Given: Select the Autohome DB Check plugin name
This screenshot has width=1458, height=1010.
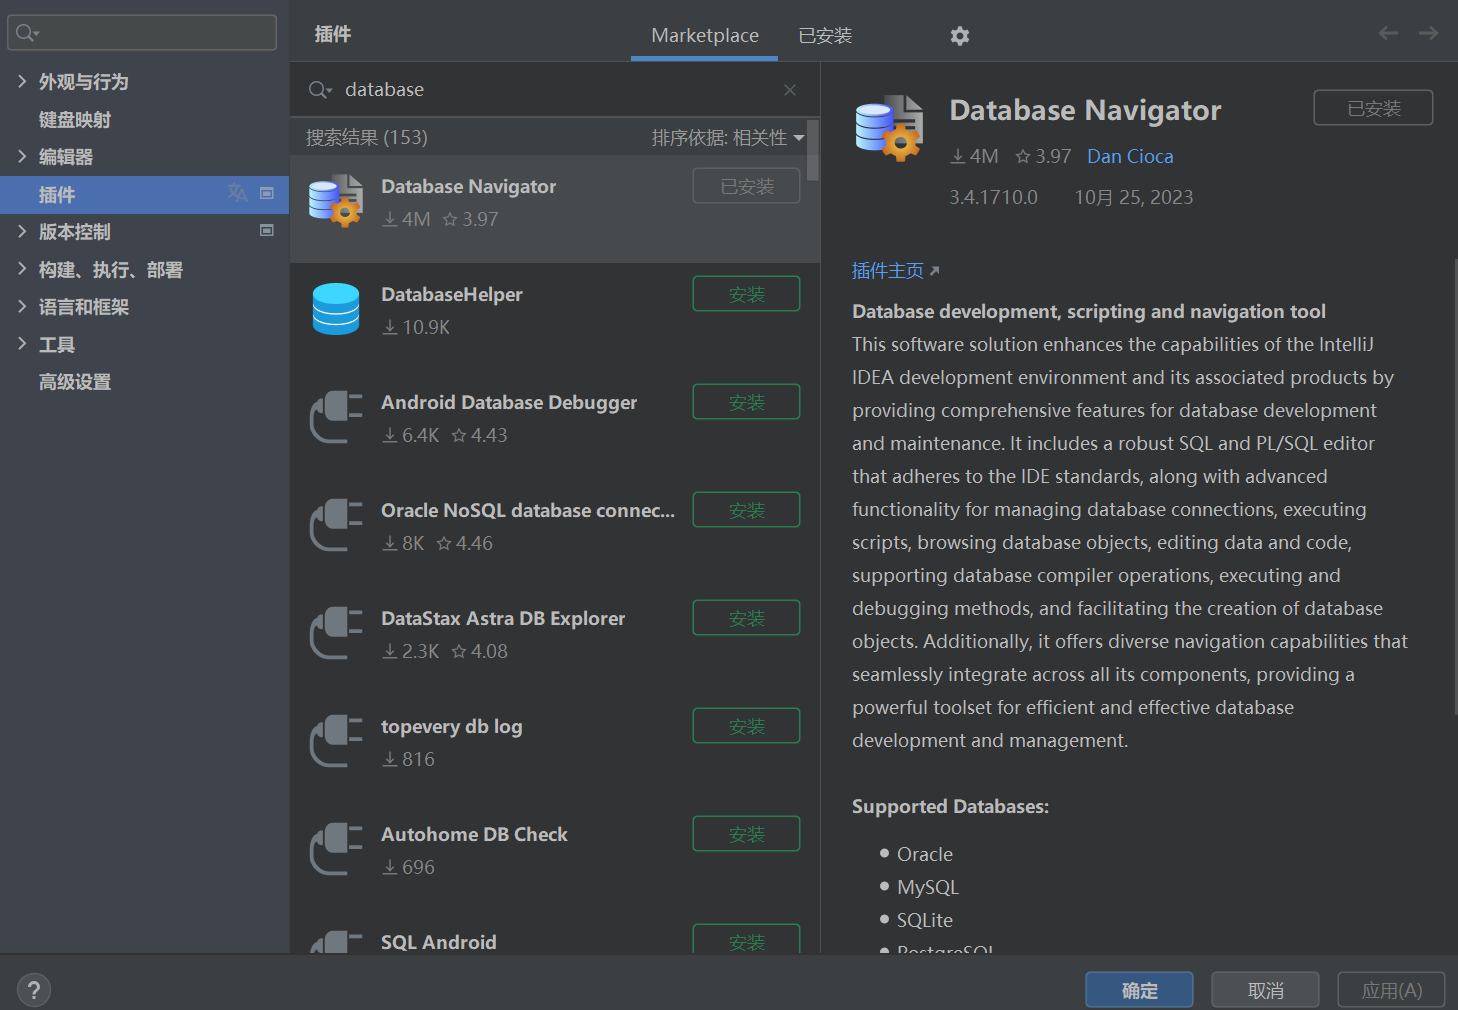Looking at the screenshot, I should click(474, 835).
